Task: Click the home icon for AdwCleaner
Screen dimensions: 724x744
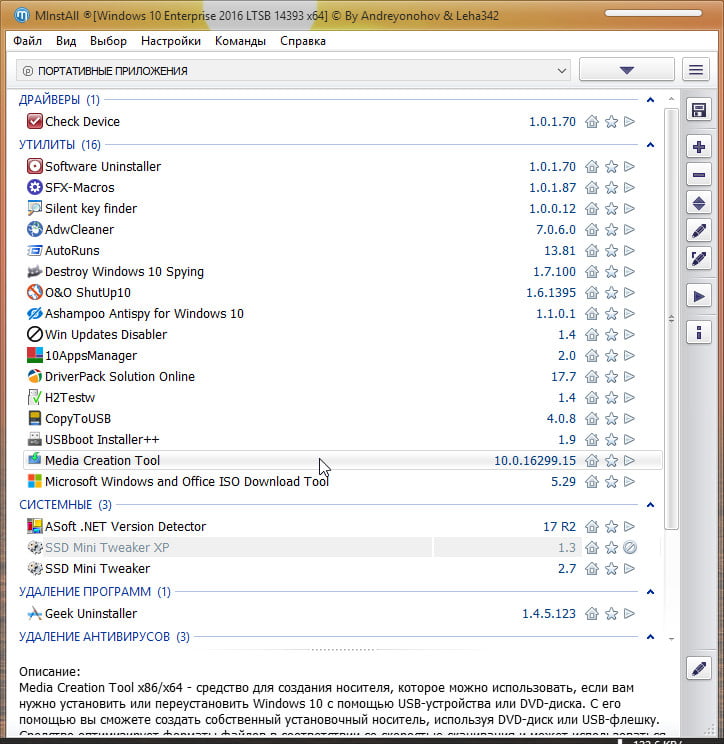Action: 592,230
